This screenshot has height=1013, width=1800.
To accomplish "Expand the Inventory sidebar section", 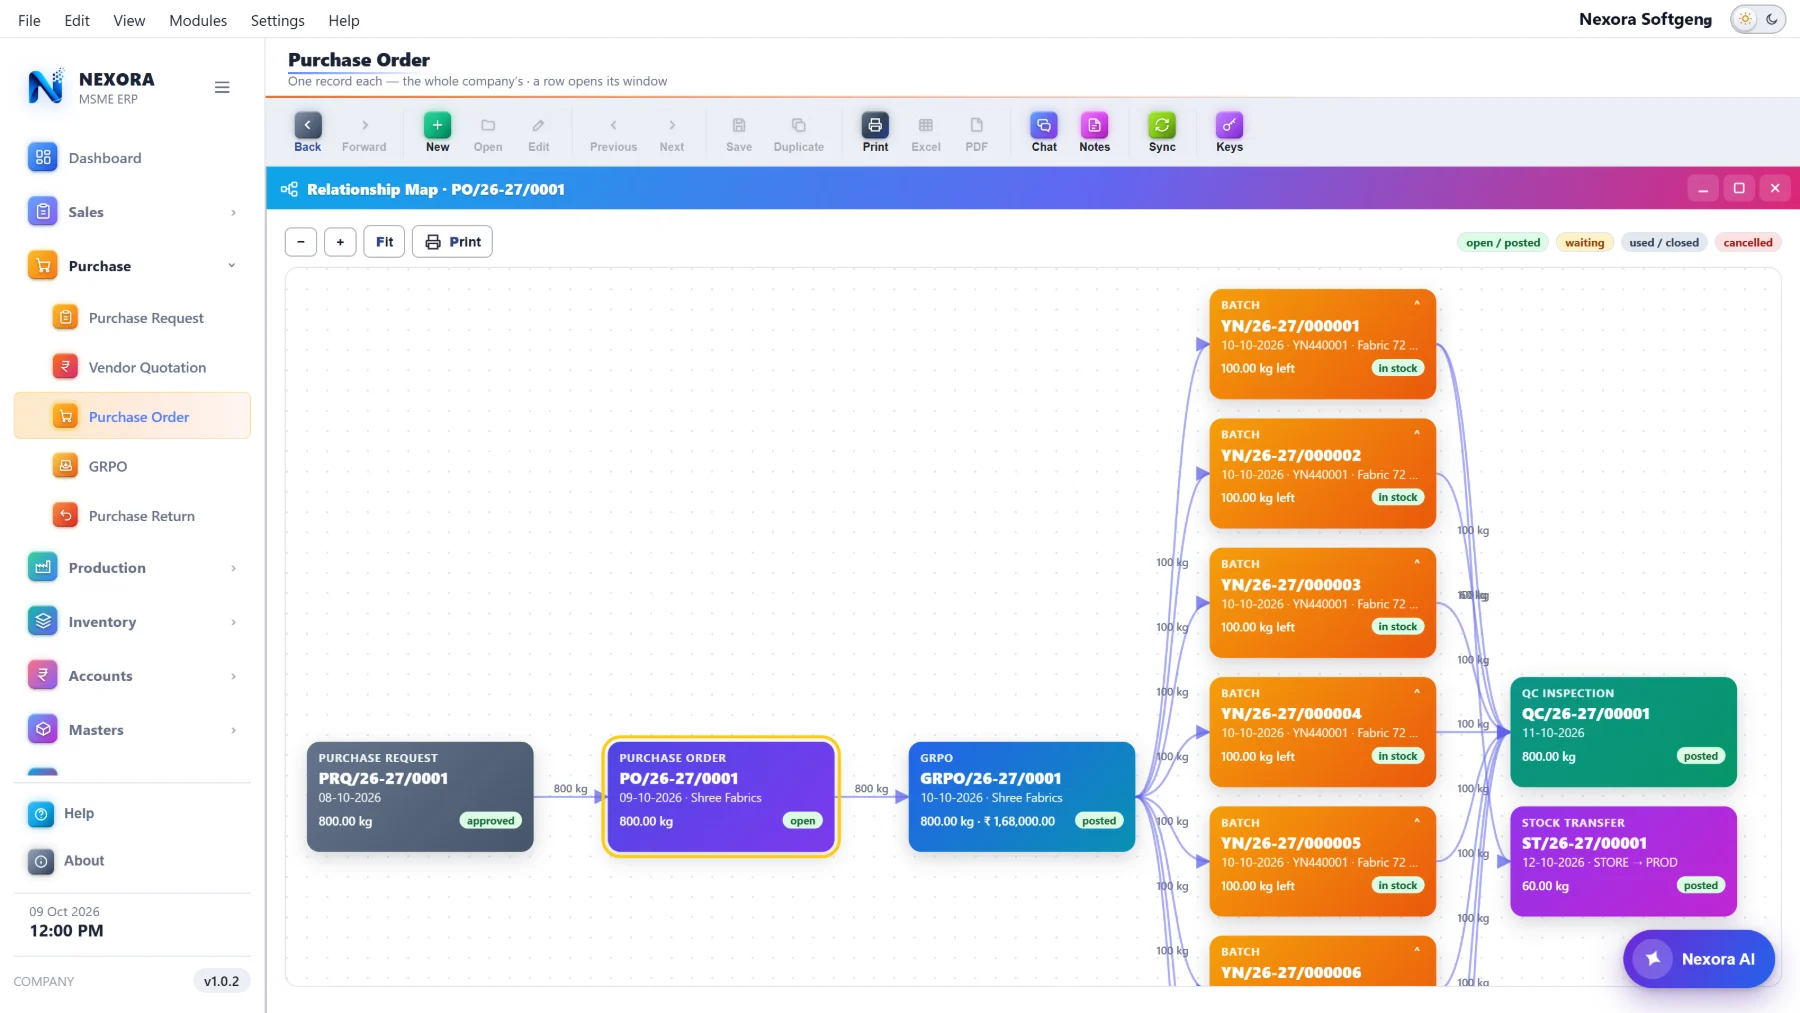I will coord(132,622).
